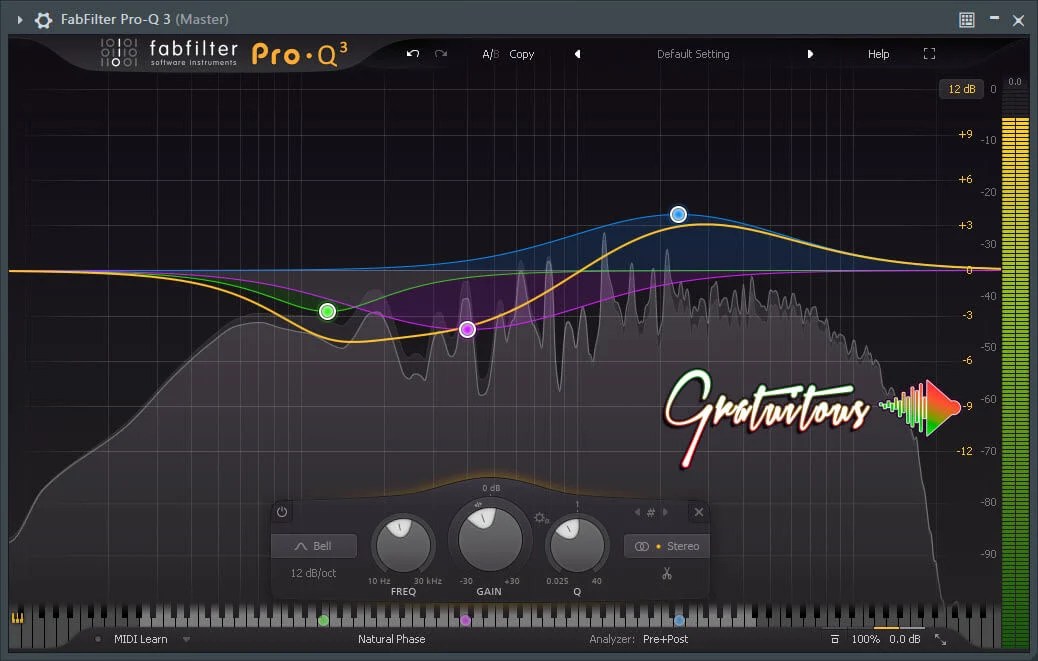This screenshot has width=1038, height=661.
Task: Open the Bell filter shape dropdown
Action: [x=313, y=546]
